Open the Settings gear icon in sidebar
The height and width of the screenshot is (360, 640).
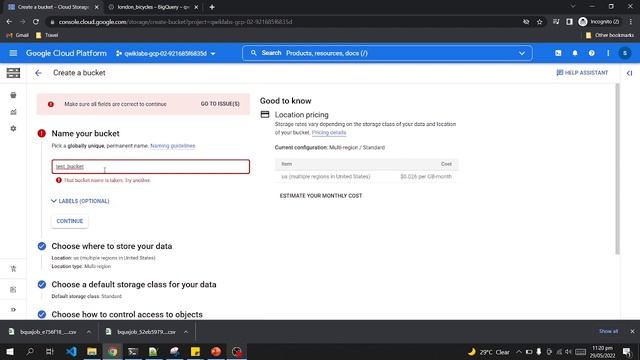tap(13, 129)
